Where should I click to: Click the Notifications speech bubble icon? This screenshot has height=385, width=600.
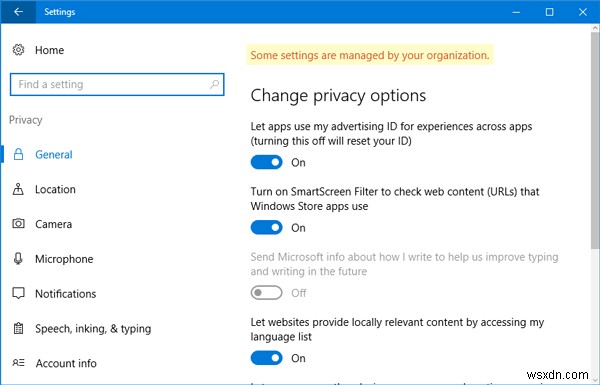pyautogui.click(x=18, y=293)
